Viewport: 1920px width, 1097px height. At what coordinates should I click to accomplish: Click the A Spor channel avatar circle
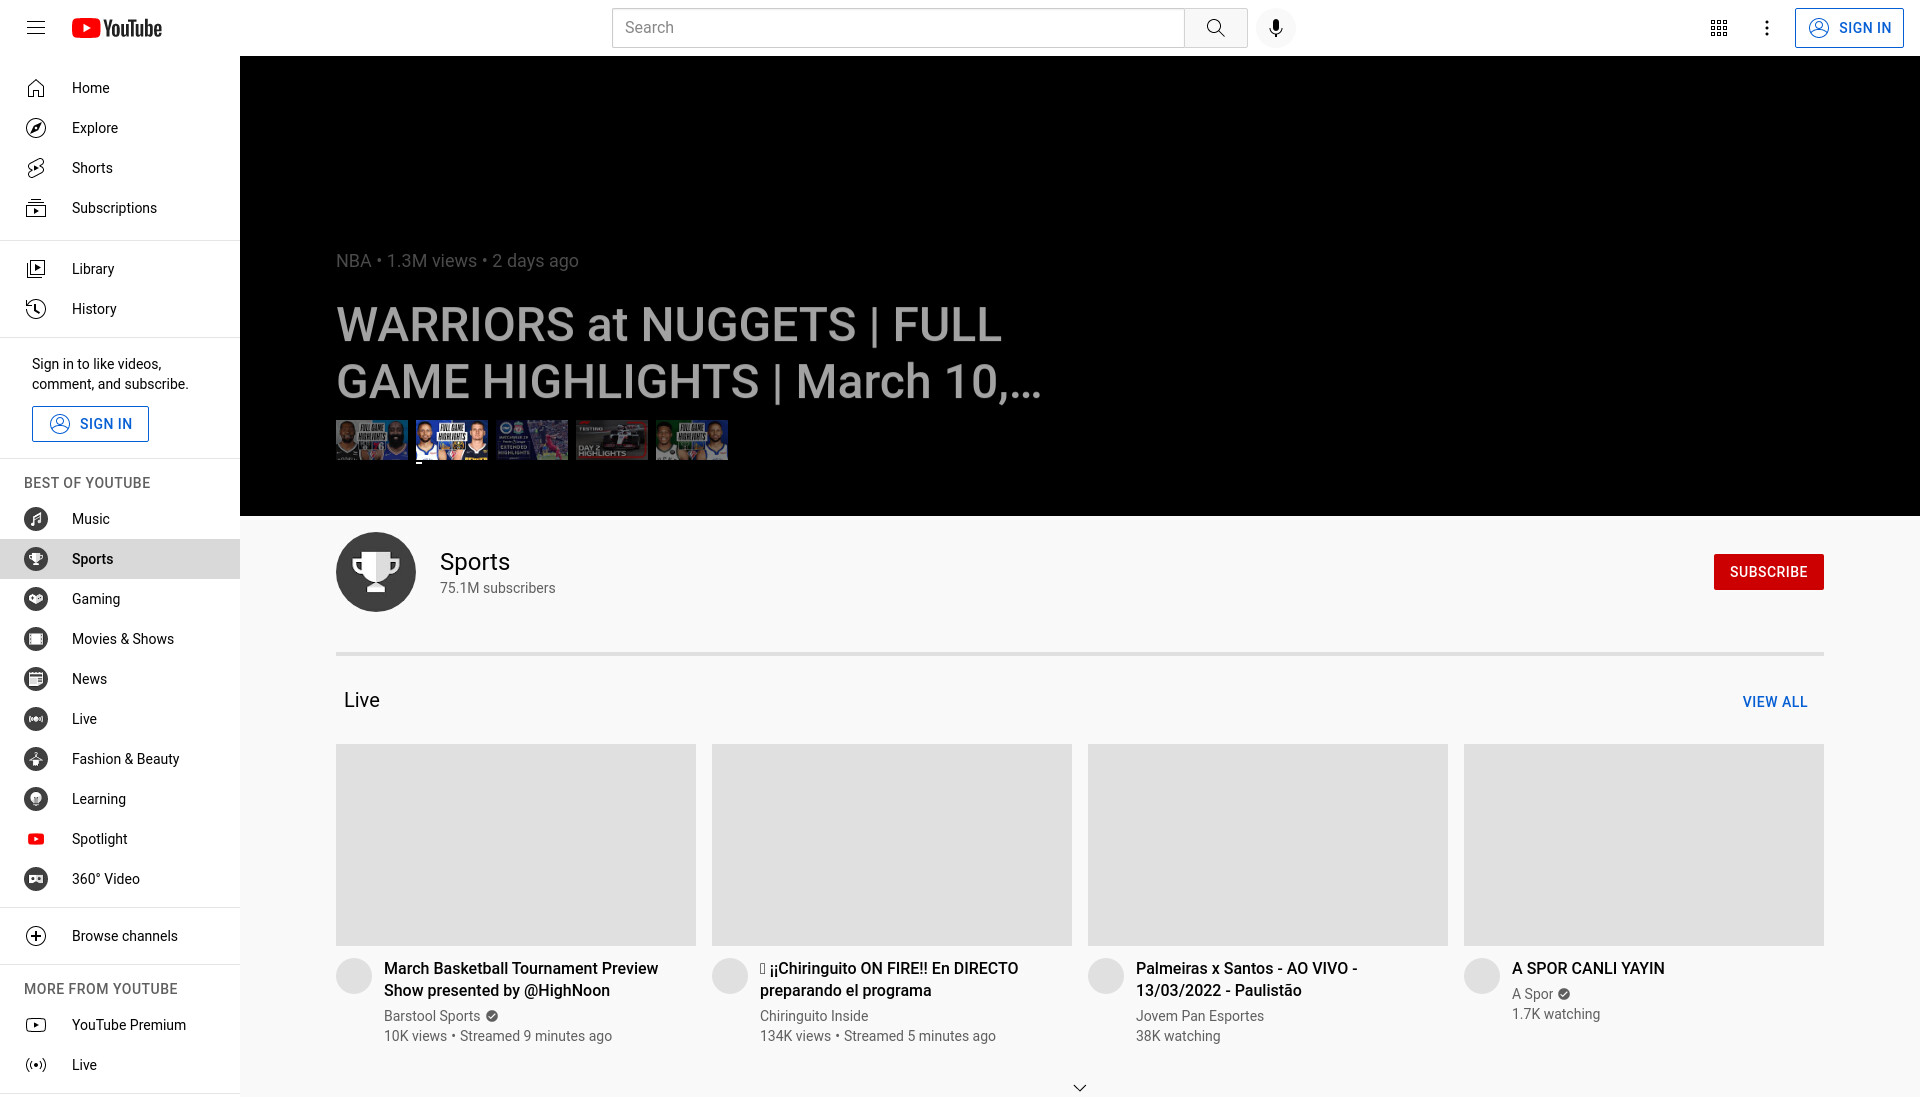(1482, 976)
